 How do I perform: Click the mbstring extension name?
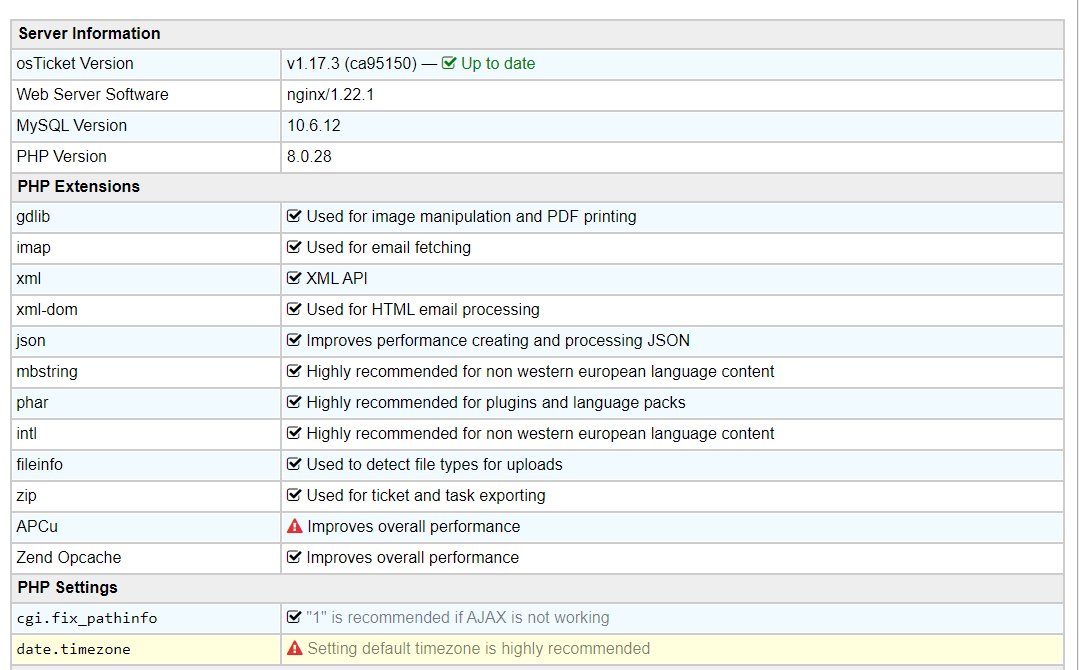pos(47,371)
